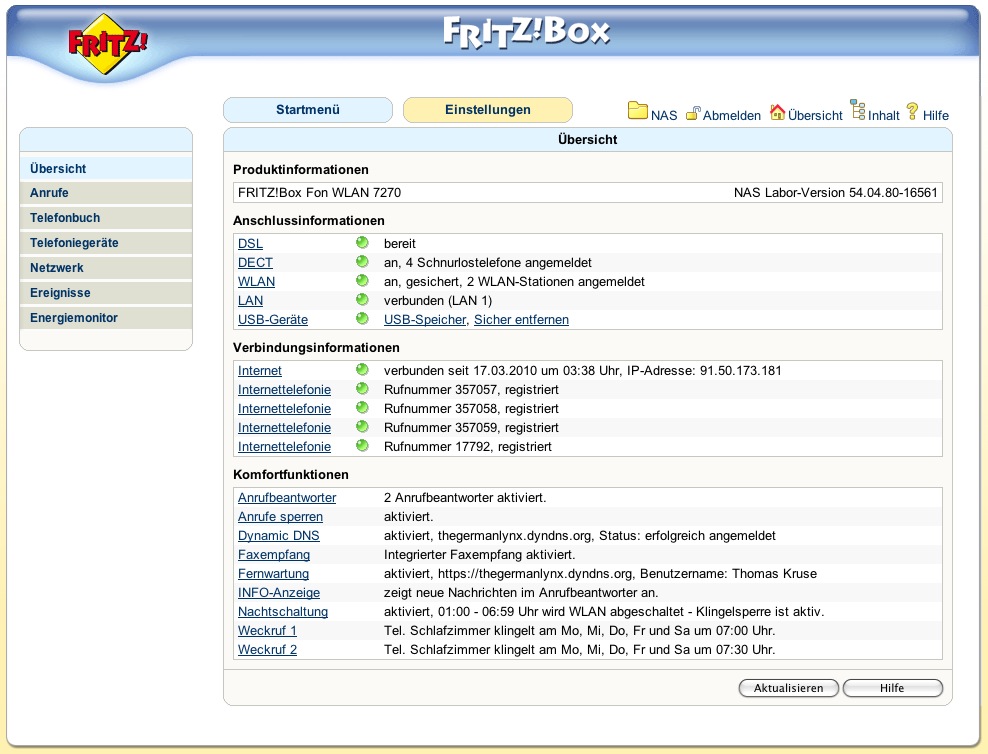Click the FRITZ! logo in header

click(108, 45)
